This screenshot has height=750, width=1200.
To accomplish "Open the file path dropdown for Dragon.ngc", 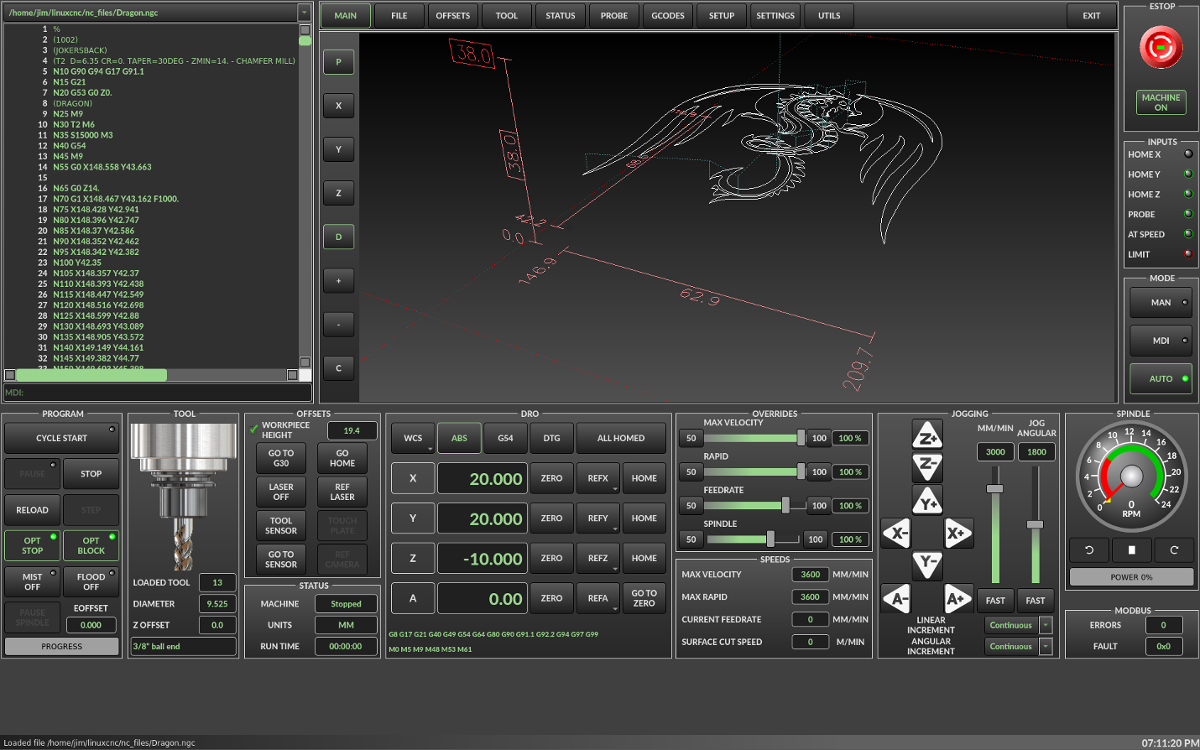I will click(x=304, y=13).
